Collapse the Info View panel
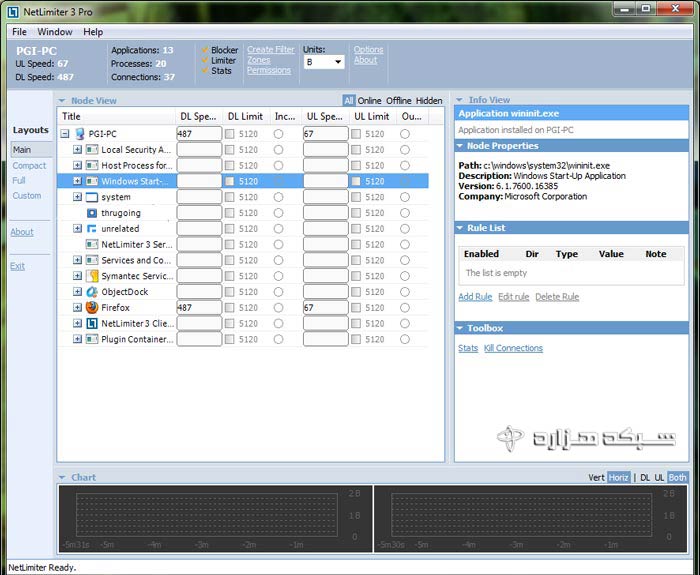The image size is (700, 575). tap(459, 100)
